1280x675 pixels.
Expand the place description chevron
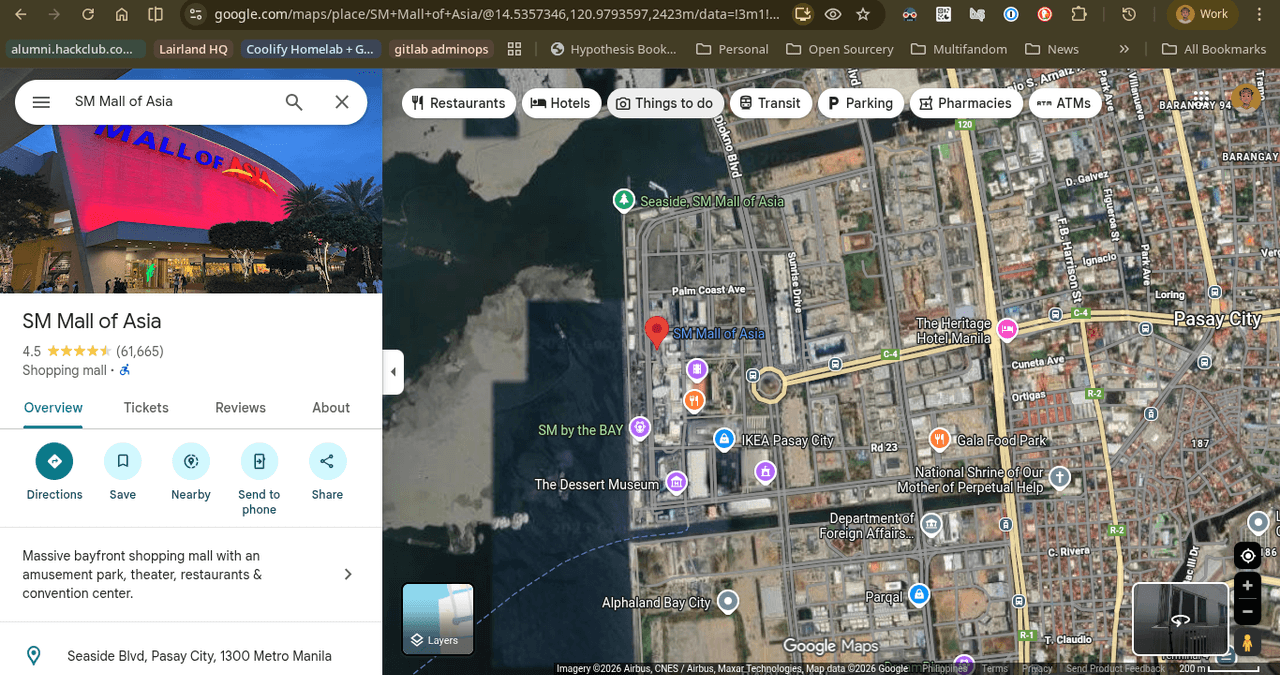click(x=348, y=574)
